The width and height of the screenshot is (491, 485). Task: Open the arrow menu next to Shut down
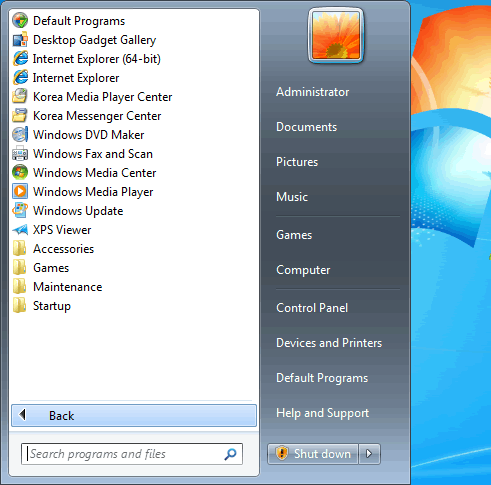click(x=369, y=454)
